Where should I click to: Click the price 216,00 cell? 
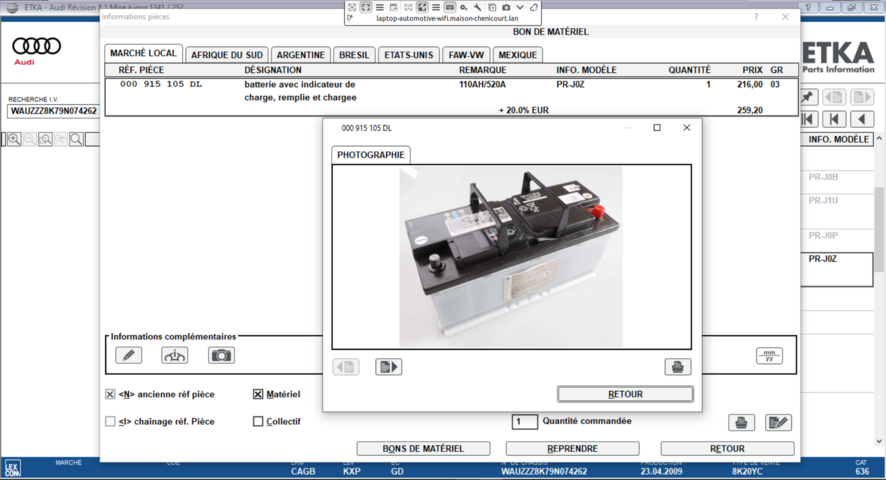point(749,84)
